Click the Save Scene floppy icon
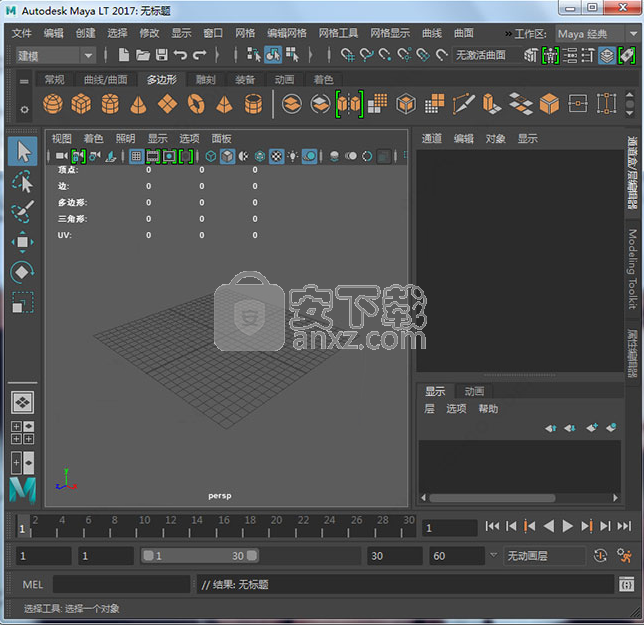Viewport: 644px width, 626px height. (161, 55)
